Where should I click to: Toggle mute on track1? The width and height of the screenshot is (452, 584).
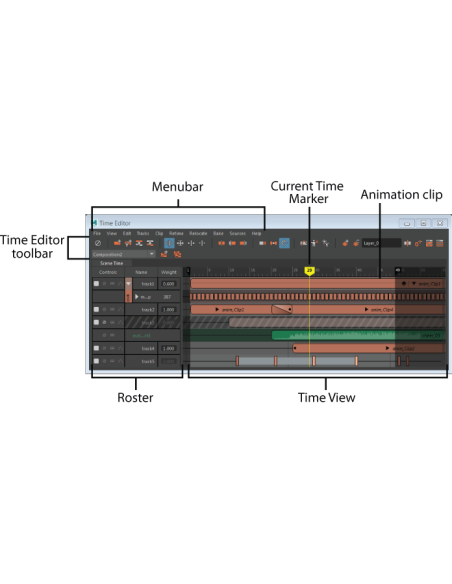[104, 284]
